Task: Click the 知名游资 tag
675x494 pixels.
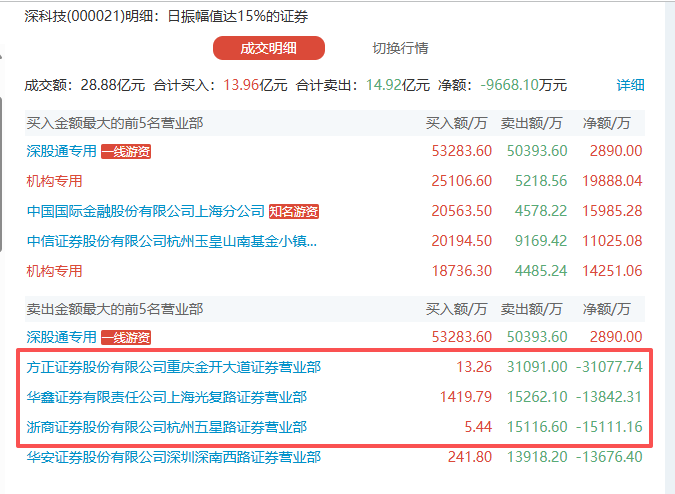Action: [294, 212]
